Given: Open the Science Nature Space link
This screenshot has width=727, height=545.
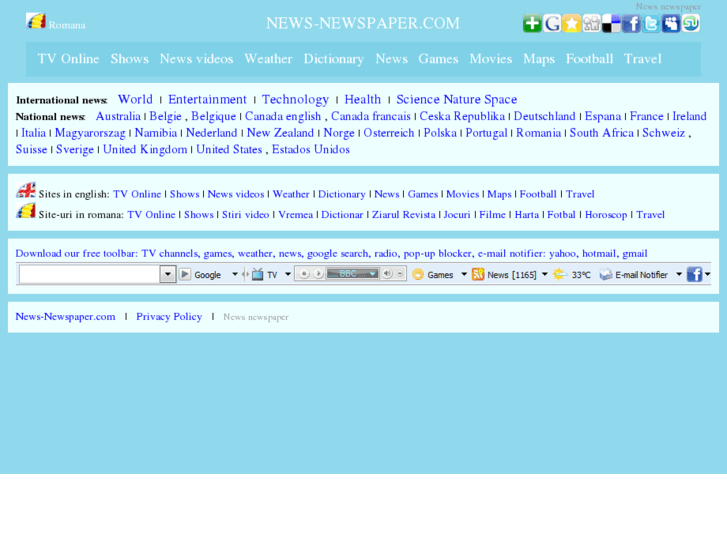Looking at the screenshot, I should click(x=456, y=99).
